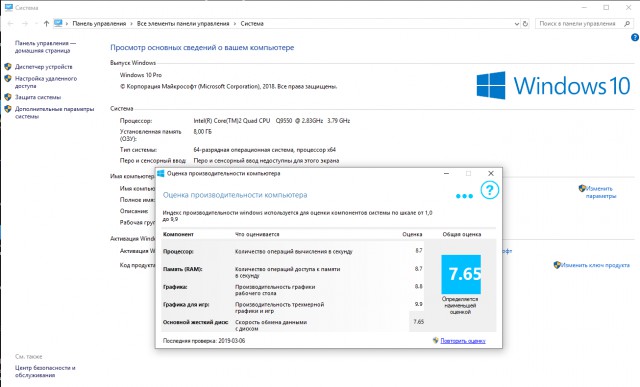Maximize the Система window
The width and height of the screenshot is (640, 387).
(x=606, y=7)
